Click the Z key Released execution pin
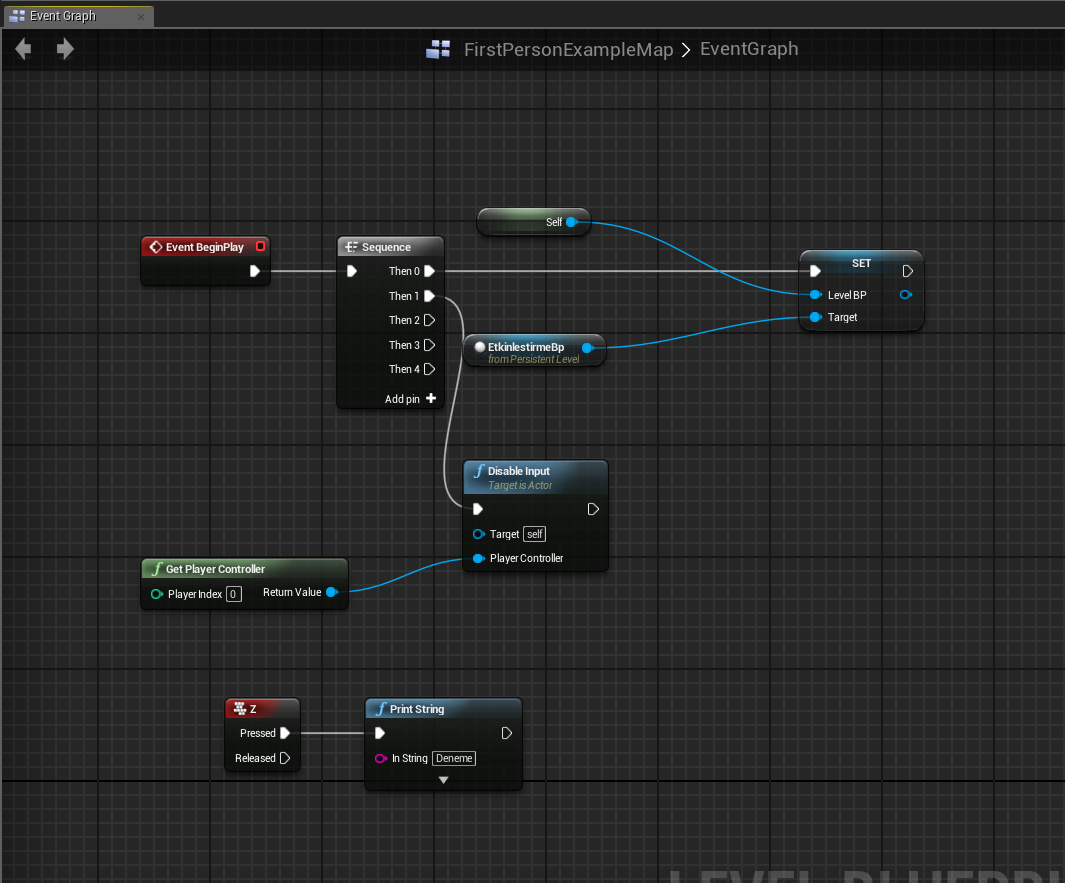The width and height of the screenshot is (1065, 883). (x=285, y=758)
